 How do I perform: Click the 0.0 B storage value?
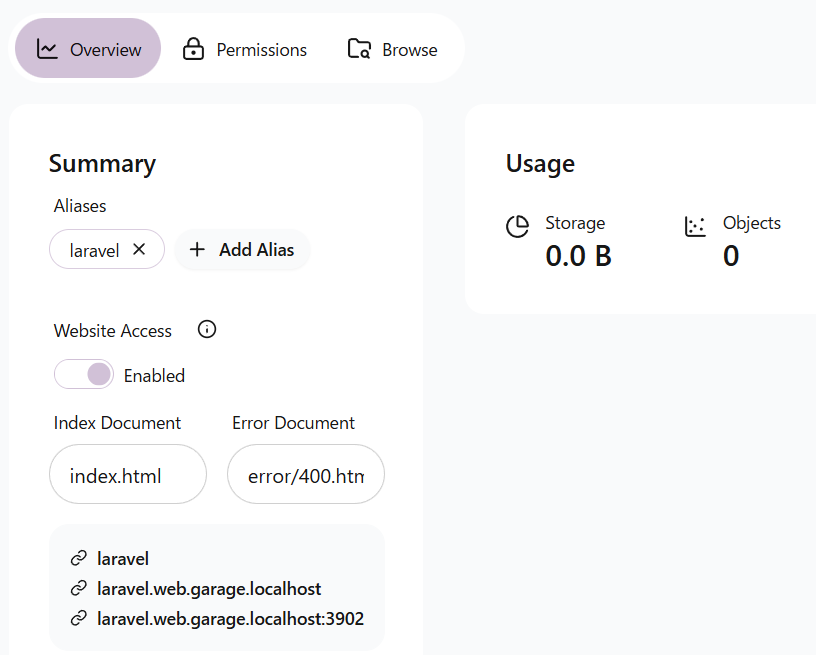(578, 256)
